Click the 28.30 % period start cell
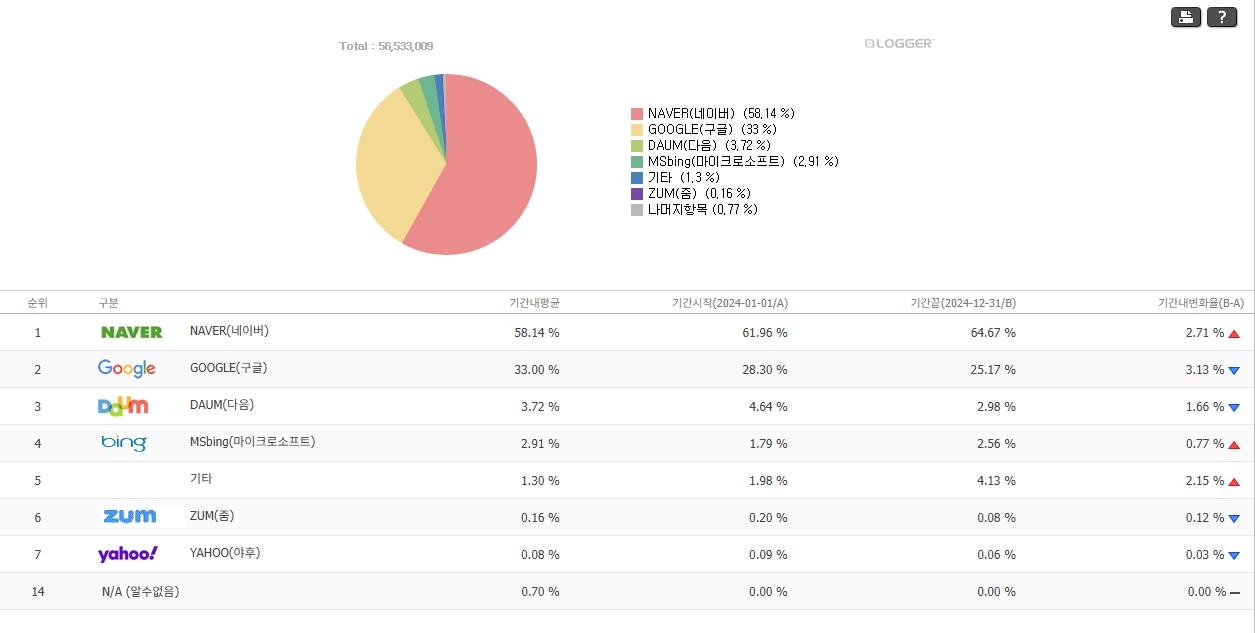1255x633 pixels. point(765,370)
